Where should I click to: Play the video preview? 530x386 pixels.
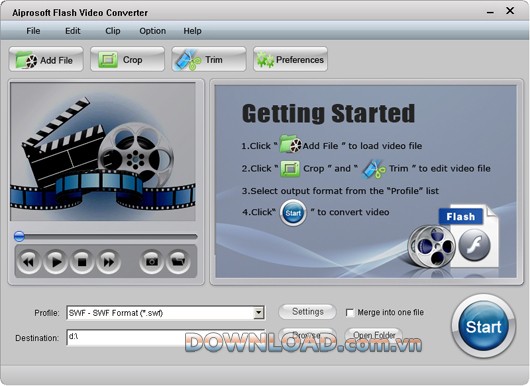tap(55, 261)
